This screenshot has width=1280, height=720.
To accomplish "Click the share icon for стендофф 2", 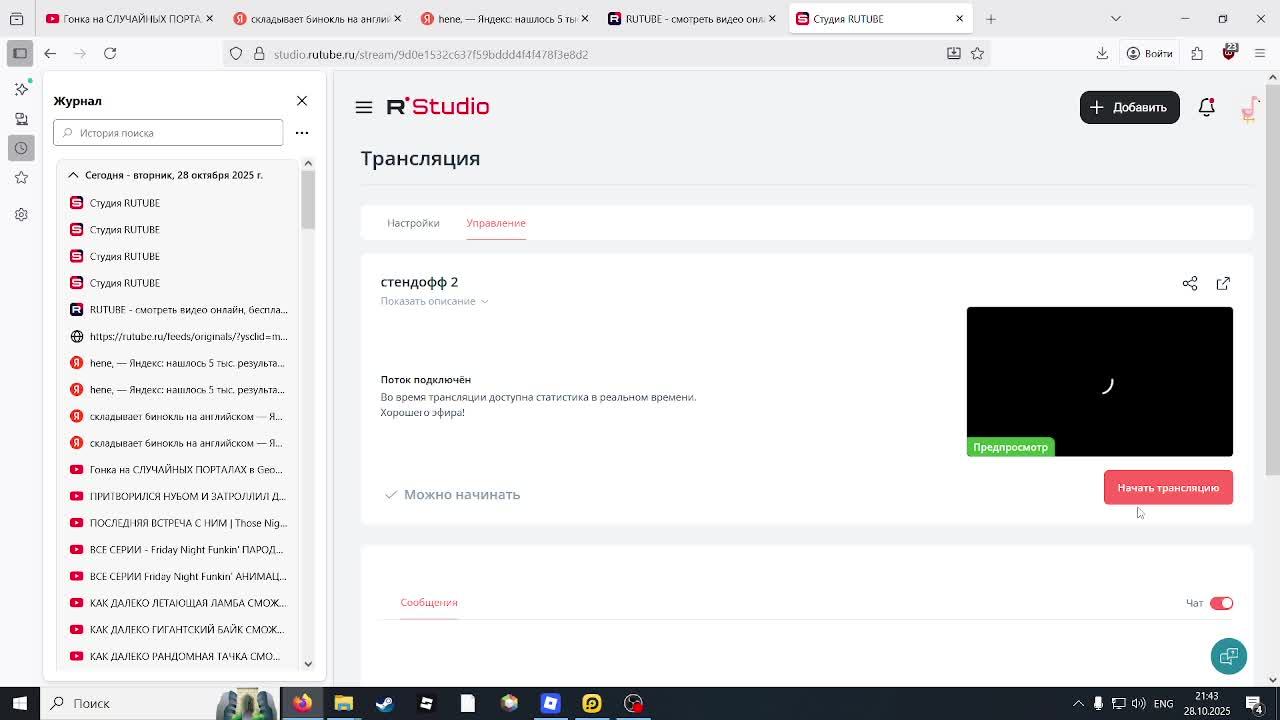I will (x=1190, y=284).
